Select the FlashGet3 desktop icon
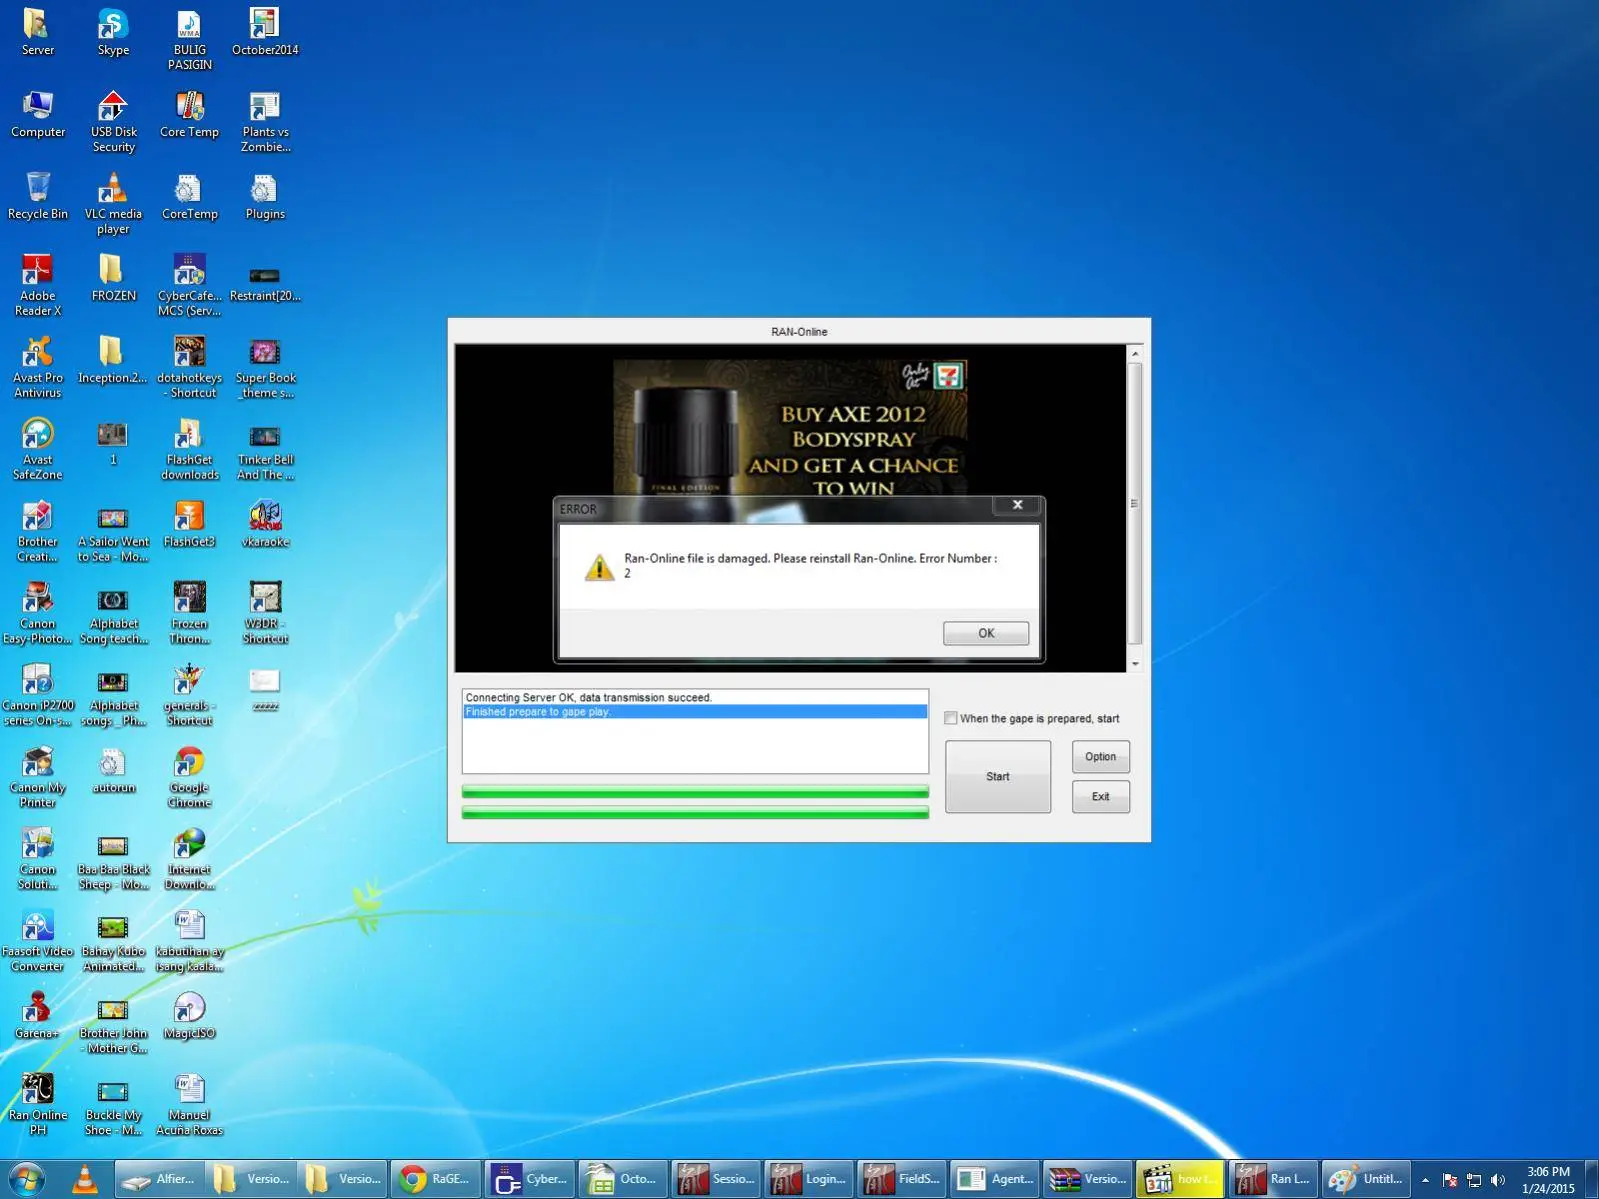The image size is (1599, 1199). click(189, 523)
